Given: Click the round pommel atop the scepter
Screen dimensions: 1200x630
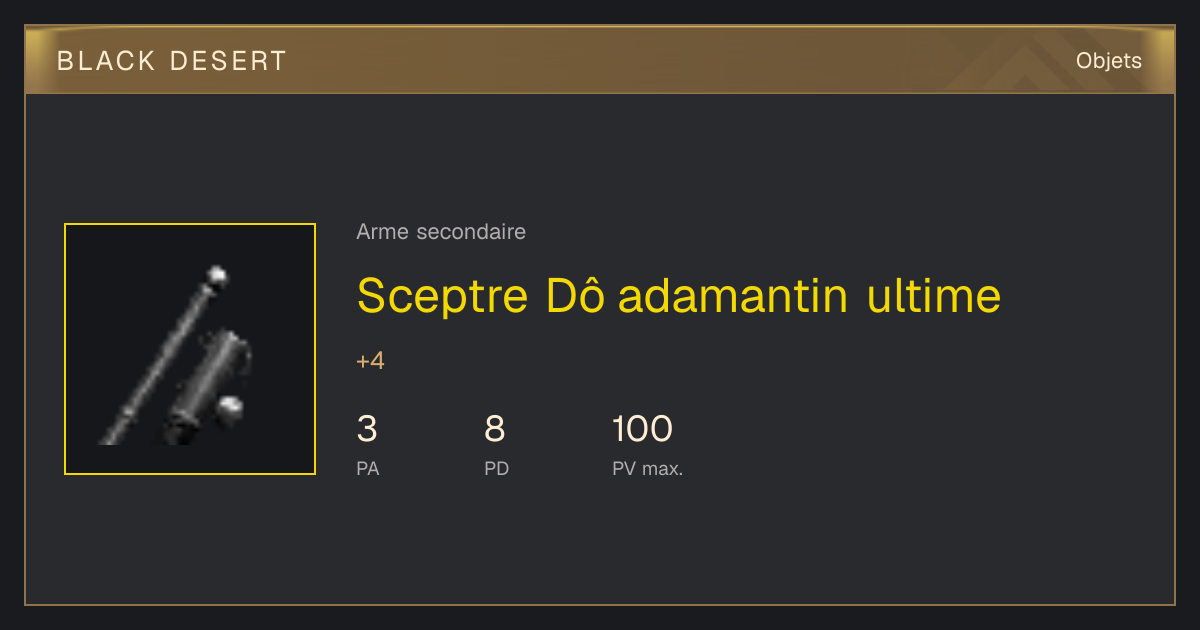Looking at the screenshot, I should pos(215,275).
